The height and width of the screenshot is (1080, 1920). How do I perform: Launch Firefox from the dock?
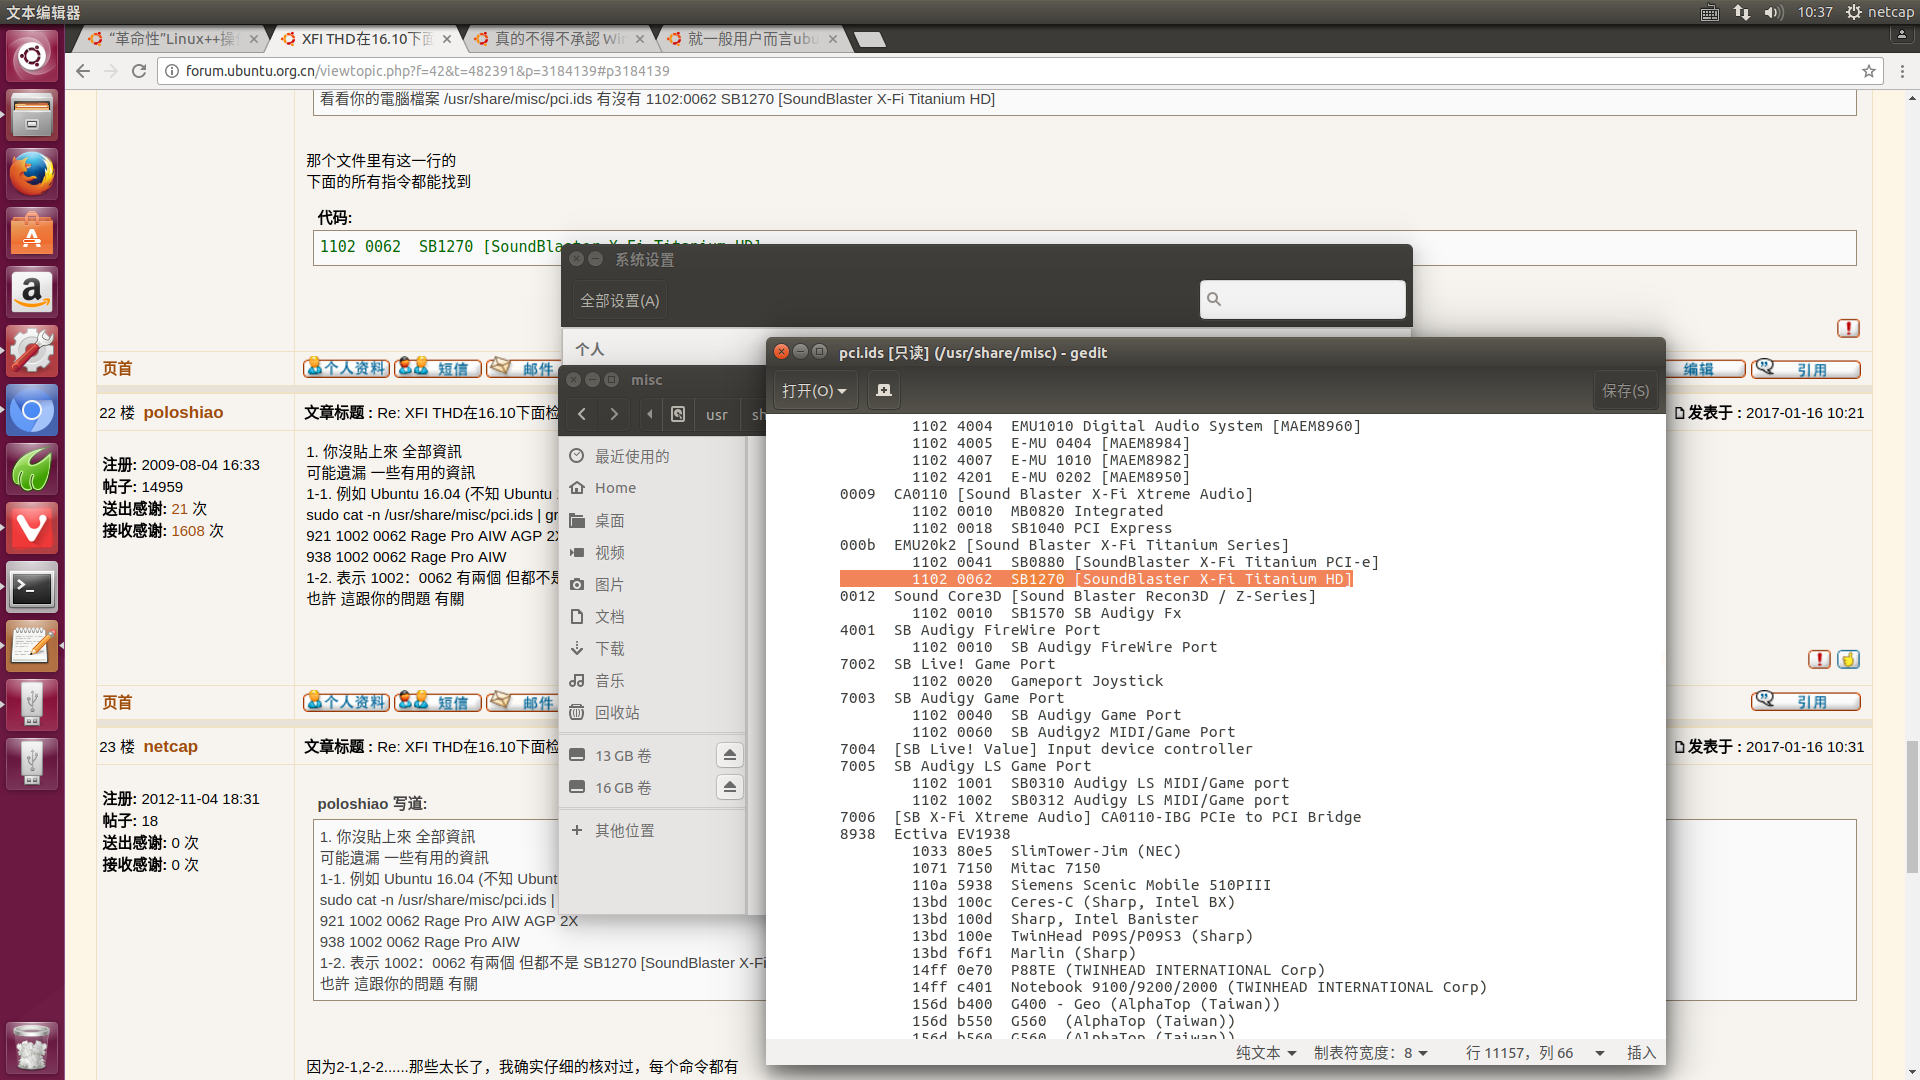pyautogui.click(x=32, y=173)
